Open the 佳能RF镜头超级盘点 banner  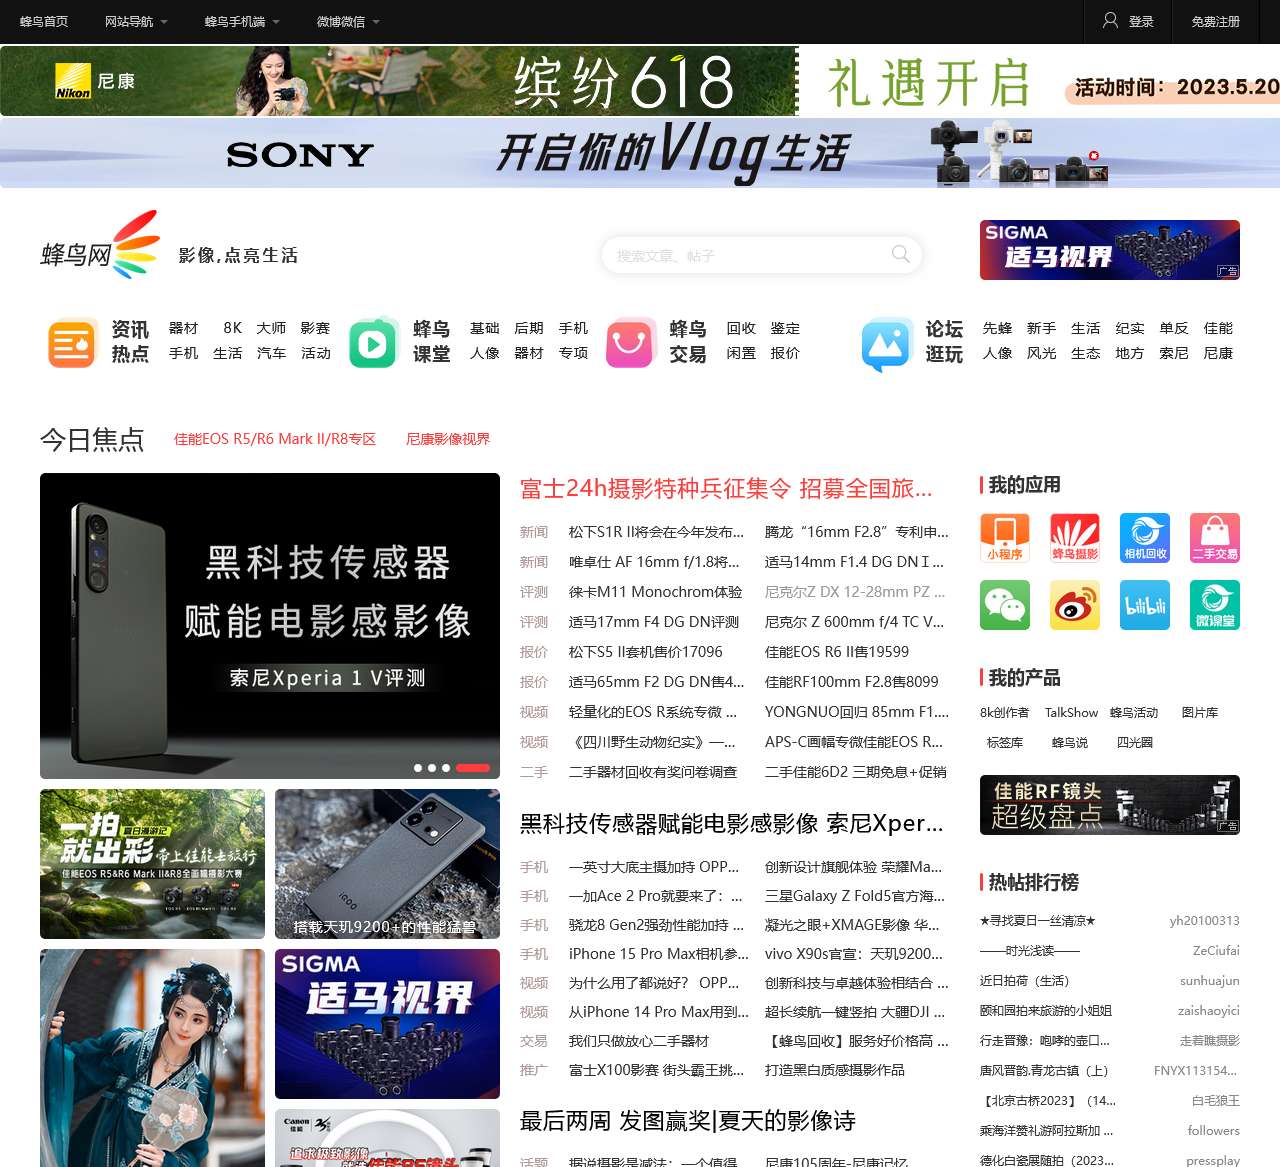click(1110, 805)
